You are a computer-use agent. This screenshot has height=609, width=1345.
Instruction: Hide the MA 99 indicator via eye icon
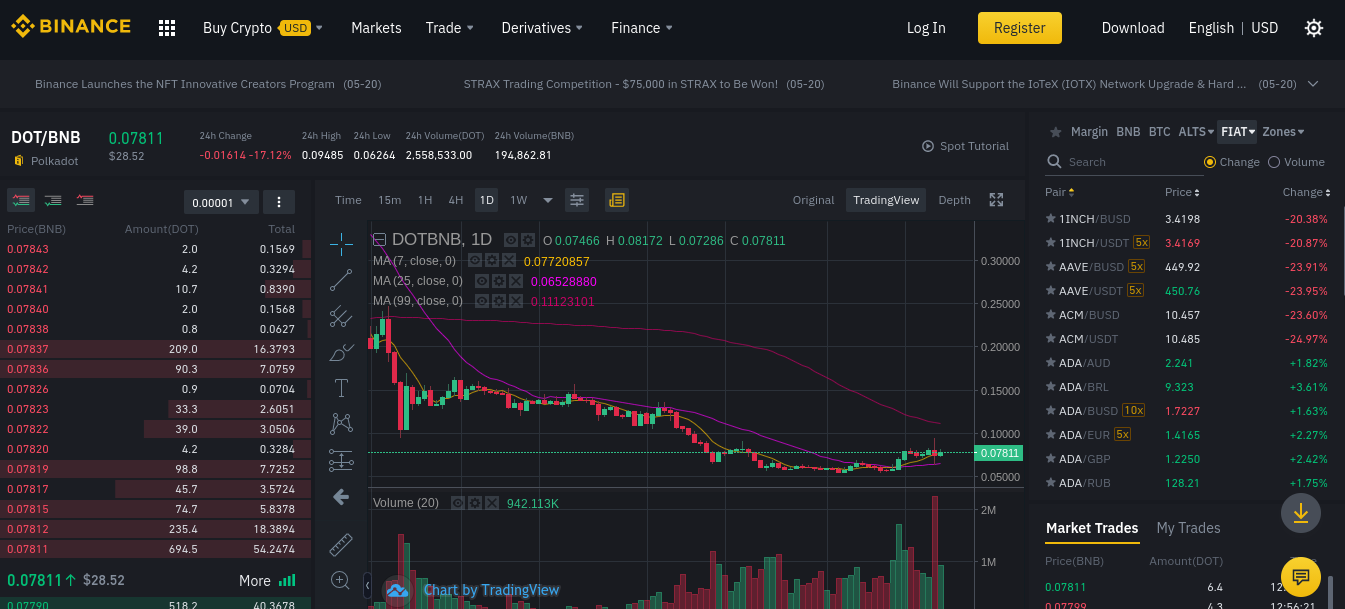[482, 301]
